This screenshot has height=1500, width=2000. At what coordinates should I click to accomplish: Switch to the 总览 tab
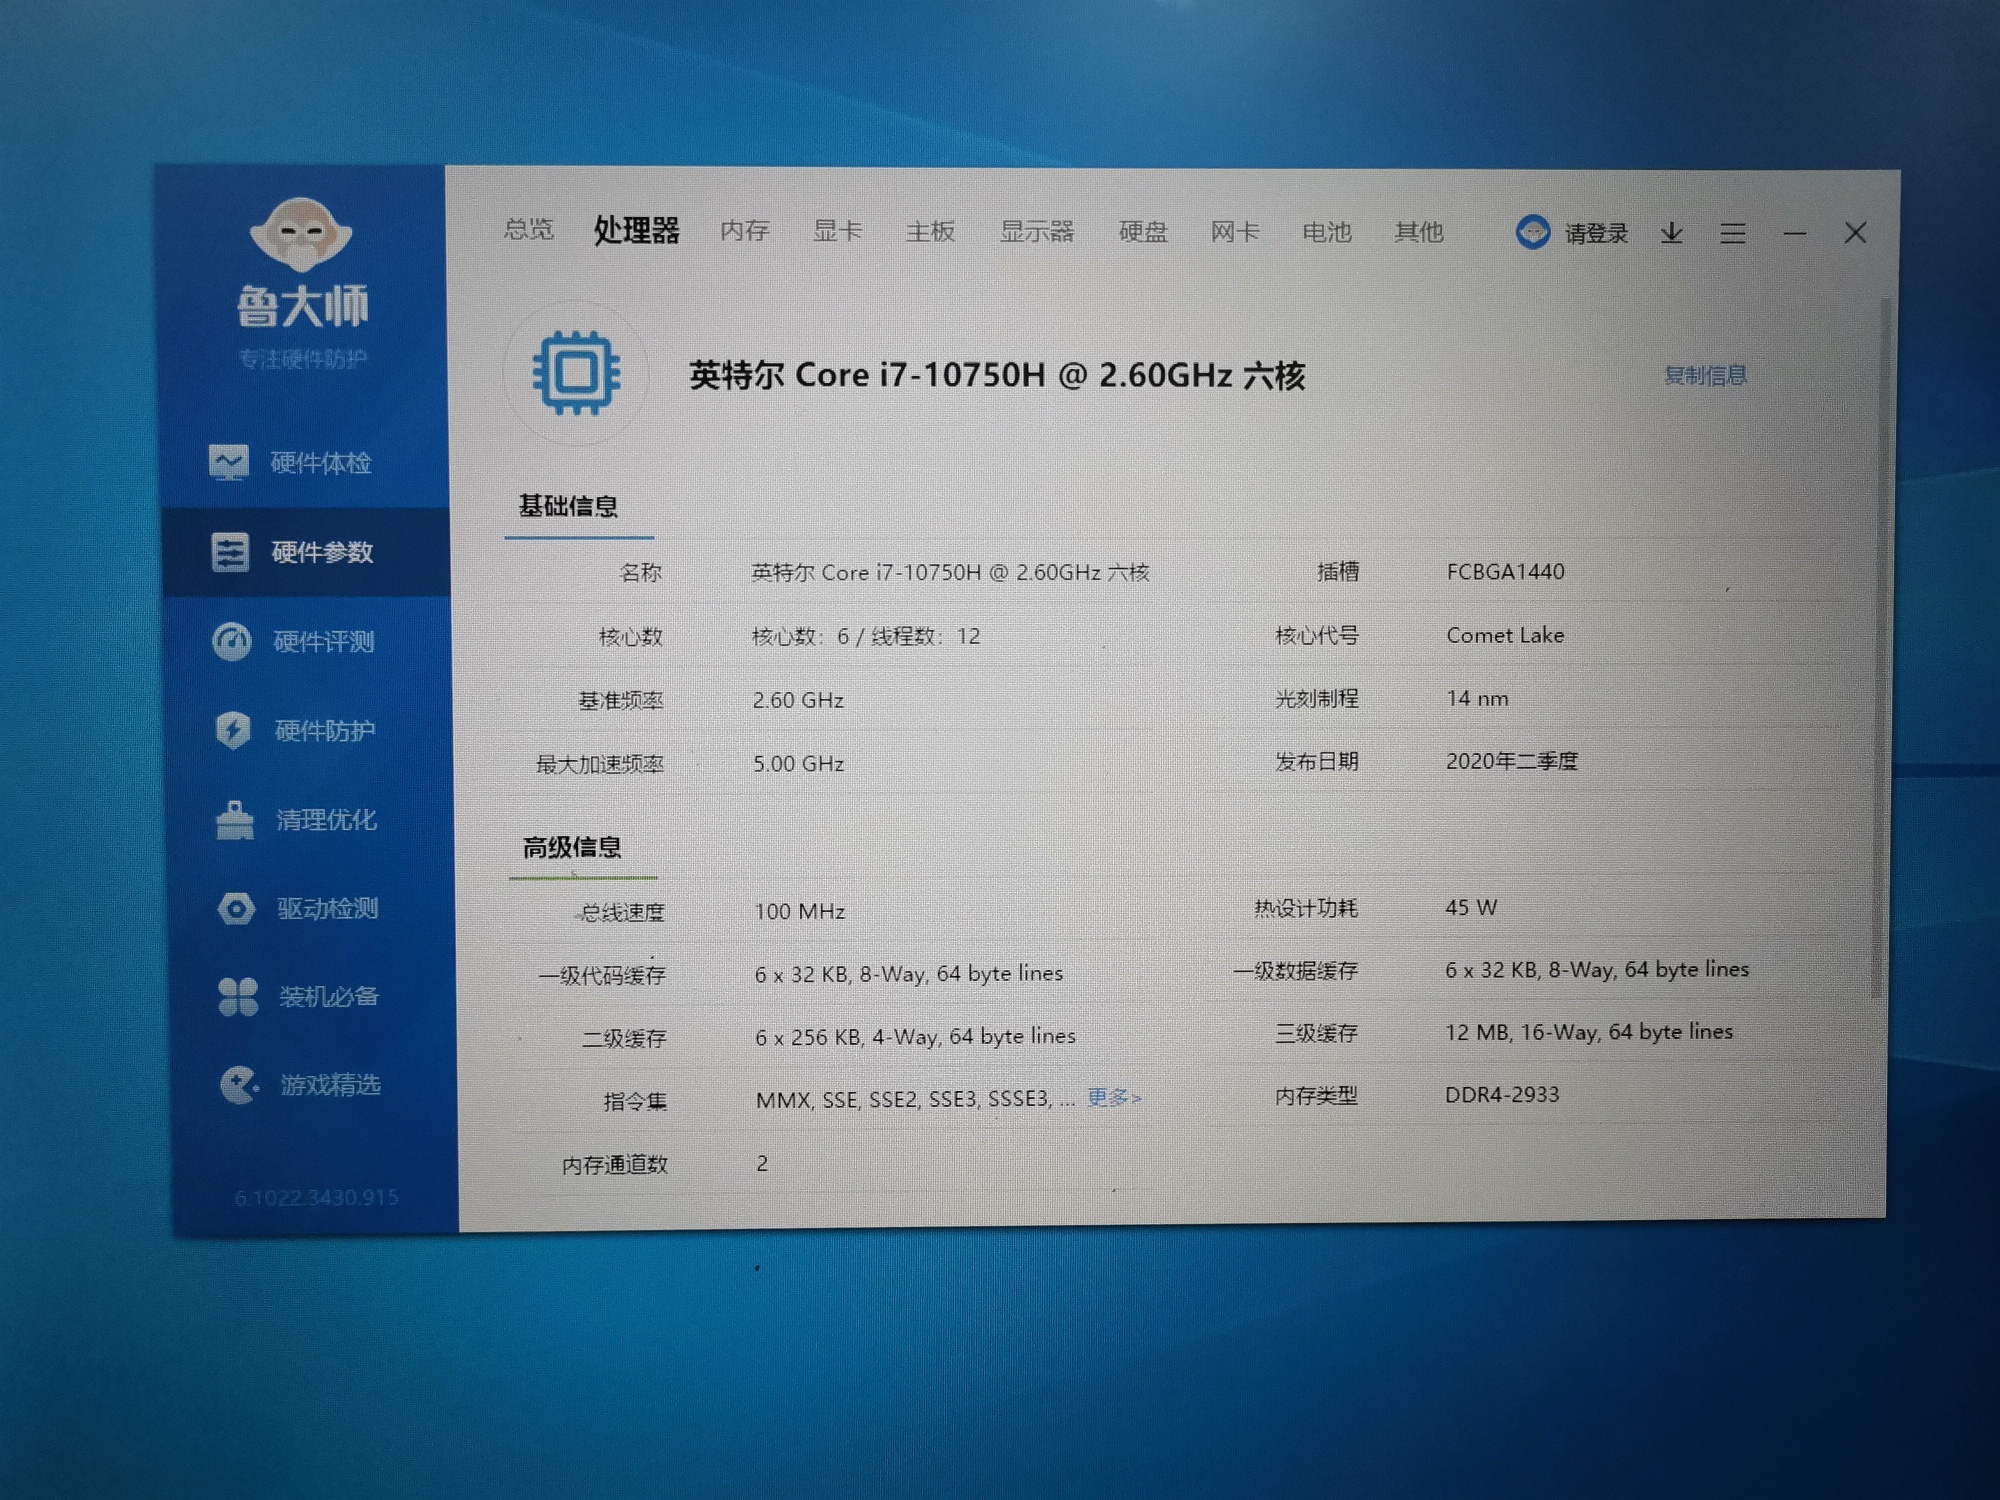[528, 229]
